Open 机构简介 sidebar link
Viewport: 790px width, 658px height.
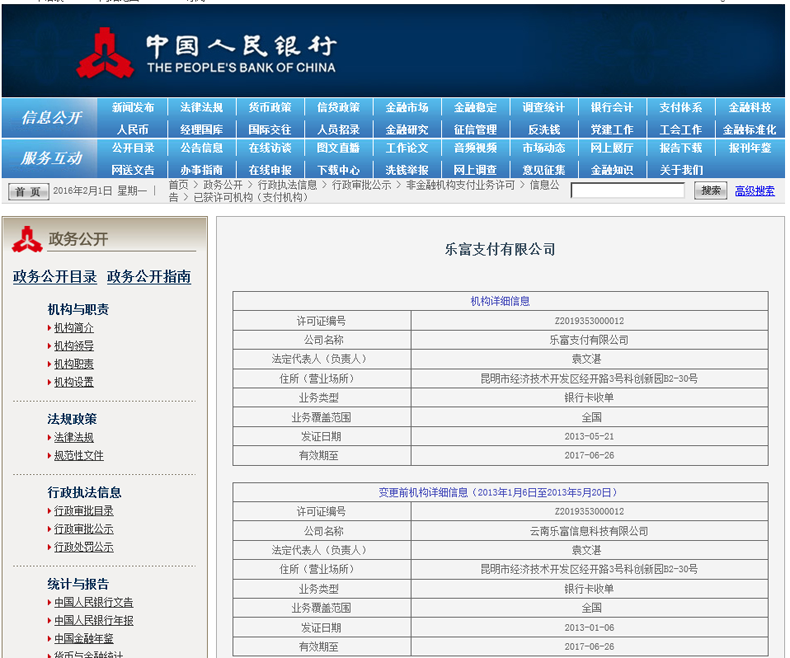[74, 328]
